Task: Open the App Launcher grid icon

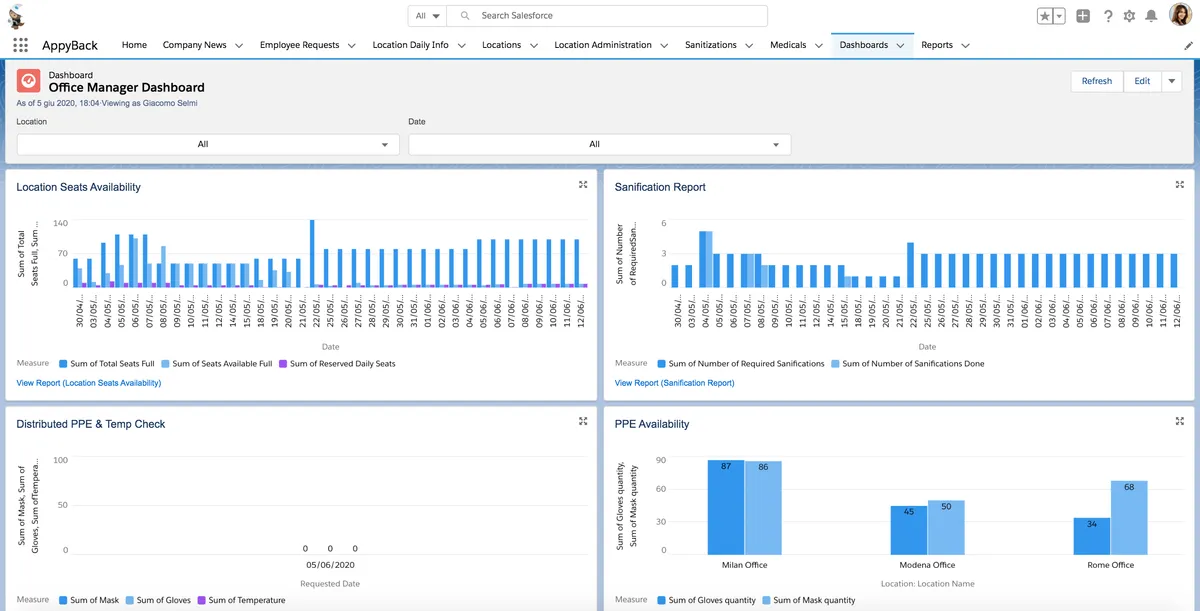Action: 20,45
